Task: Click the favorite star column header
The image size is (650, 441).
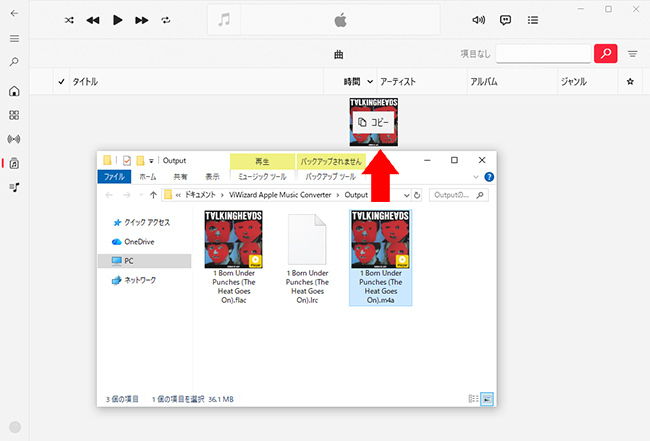Action: (x=630, y=82)
